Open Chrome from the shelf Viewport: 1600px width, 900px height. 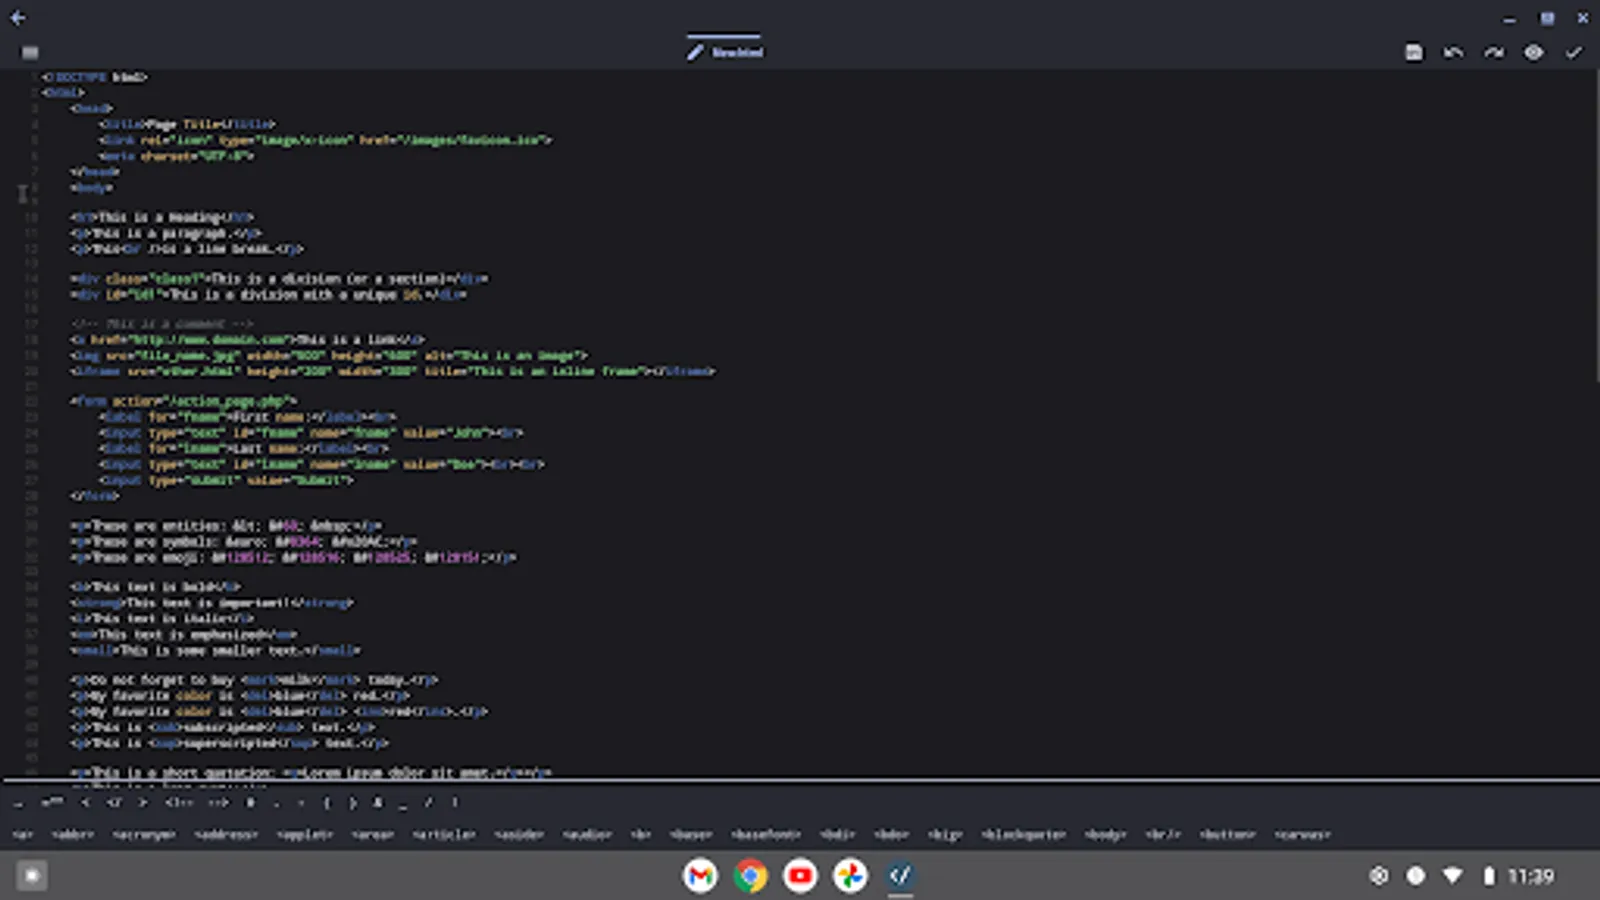click(x=750, y=877)
